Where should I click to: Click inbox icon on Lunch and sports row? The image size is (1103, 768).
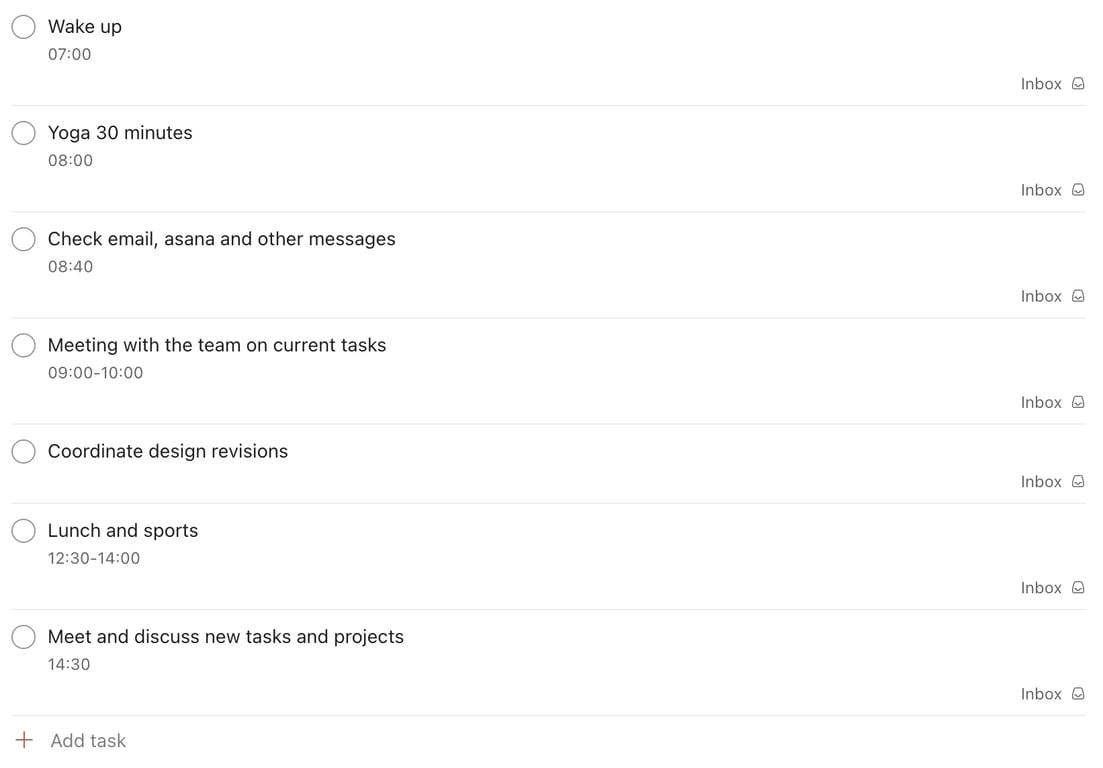point(1078,588)
